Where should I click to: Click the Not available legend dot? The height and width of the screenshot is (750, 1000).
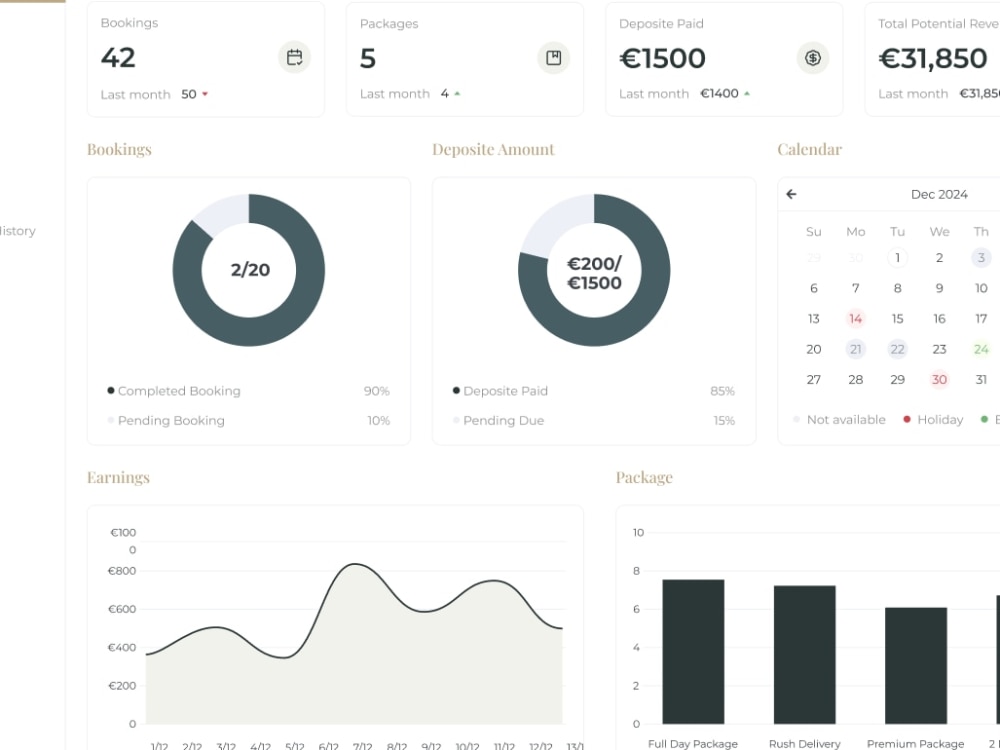[x=797, y=419]
